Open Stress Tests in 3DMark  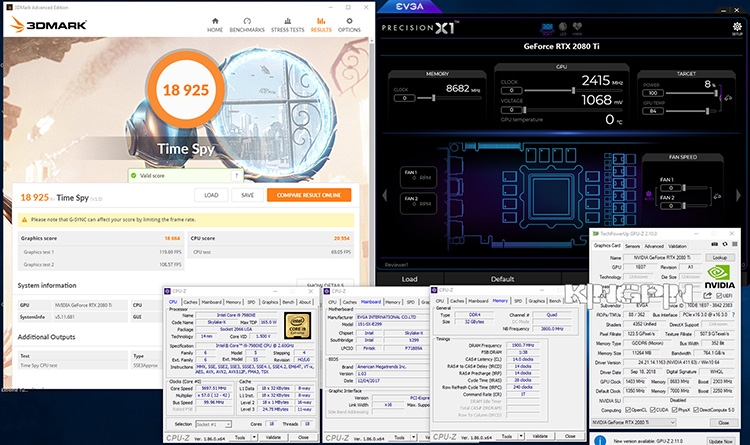(x=287, y=23)
